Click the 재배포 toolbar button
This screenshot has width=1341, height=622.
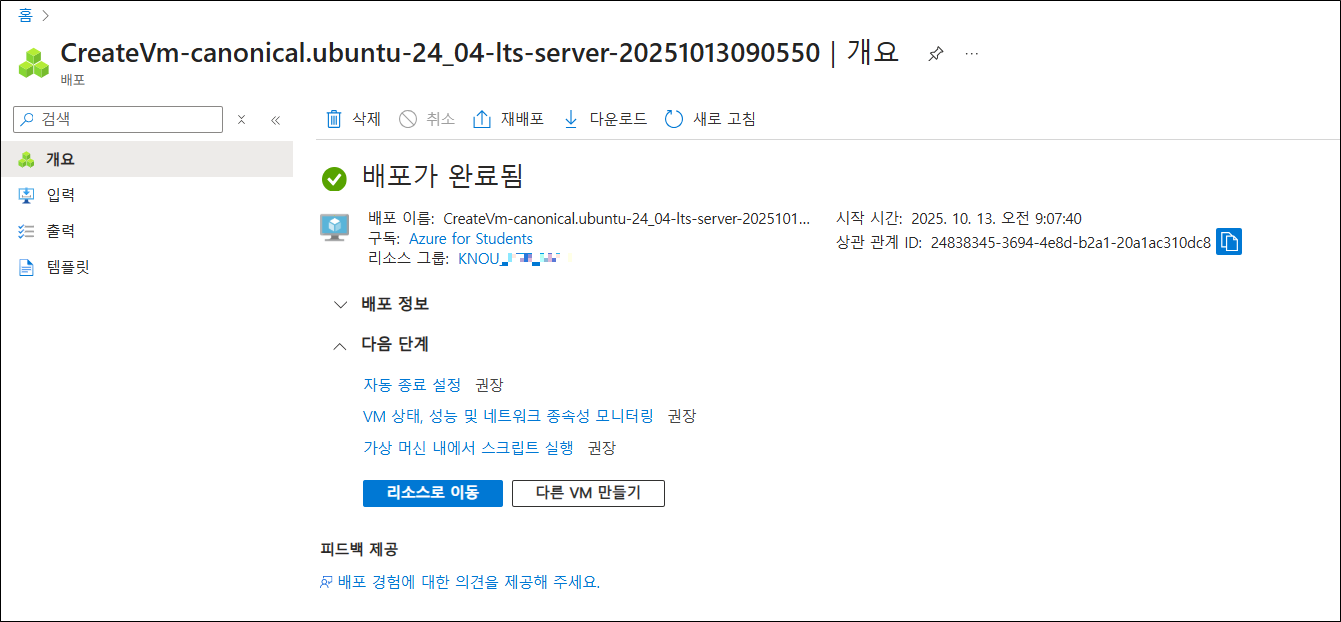(509, 119)
